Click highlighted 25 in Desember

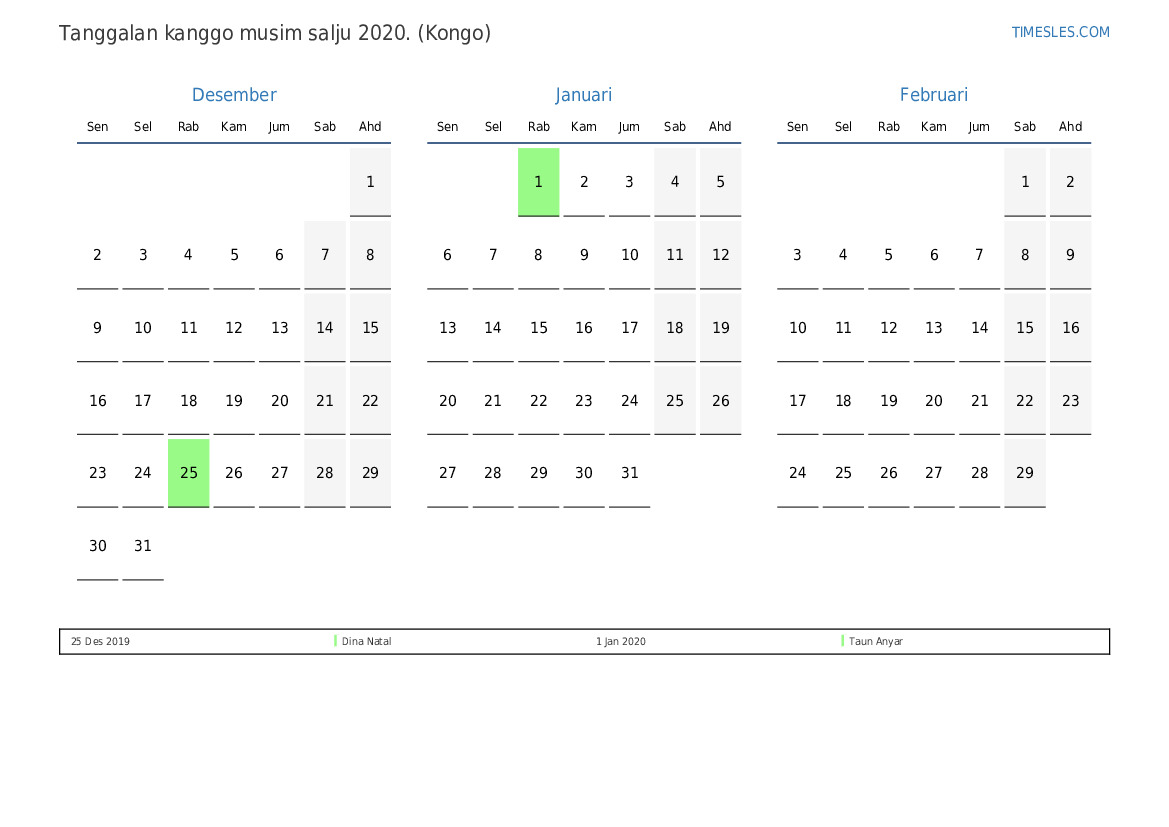point(189,473)
